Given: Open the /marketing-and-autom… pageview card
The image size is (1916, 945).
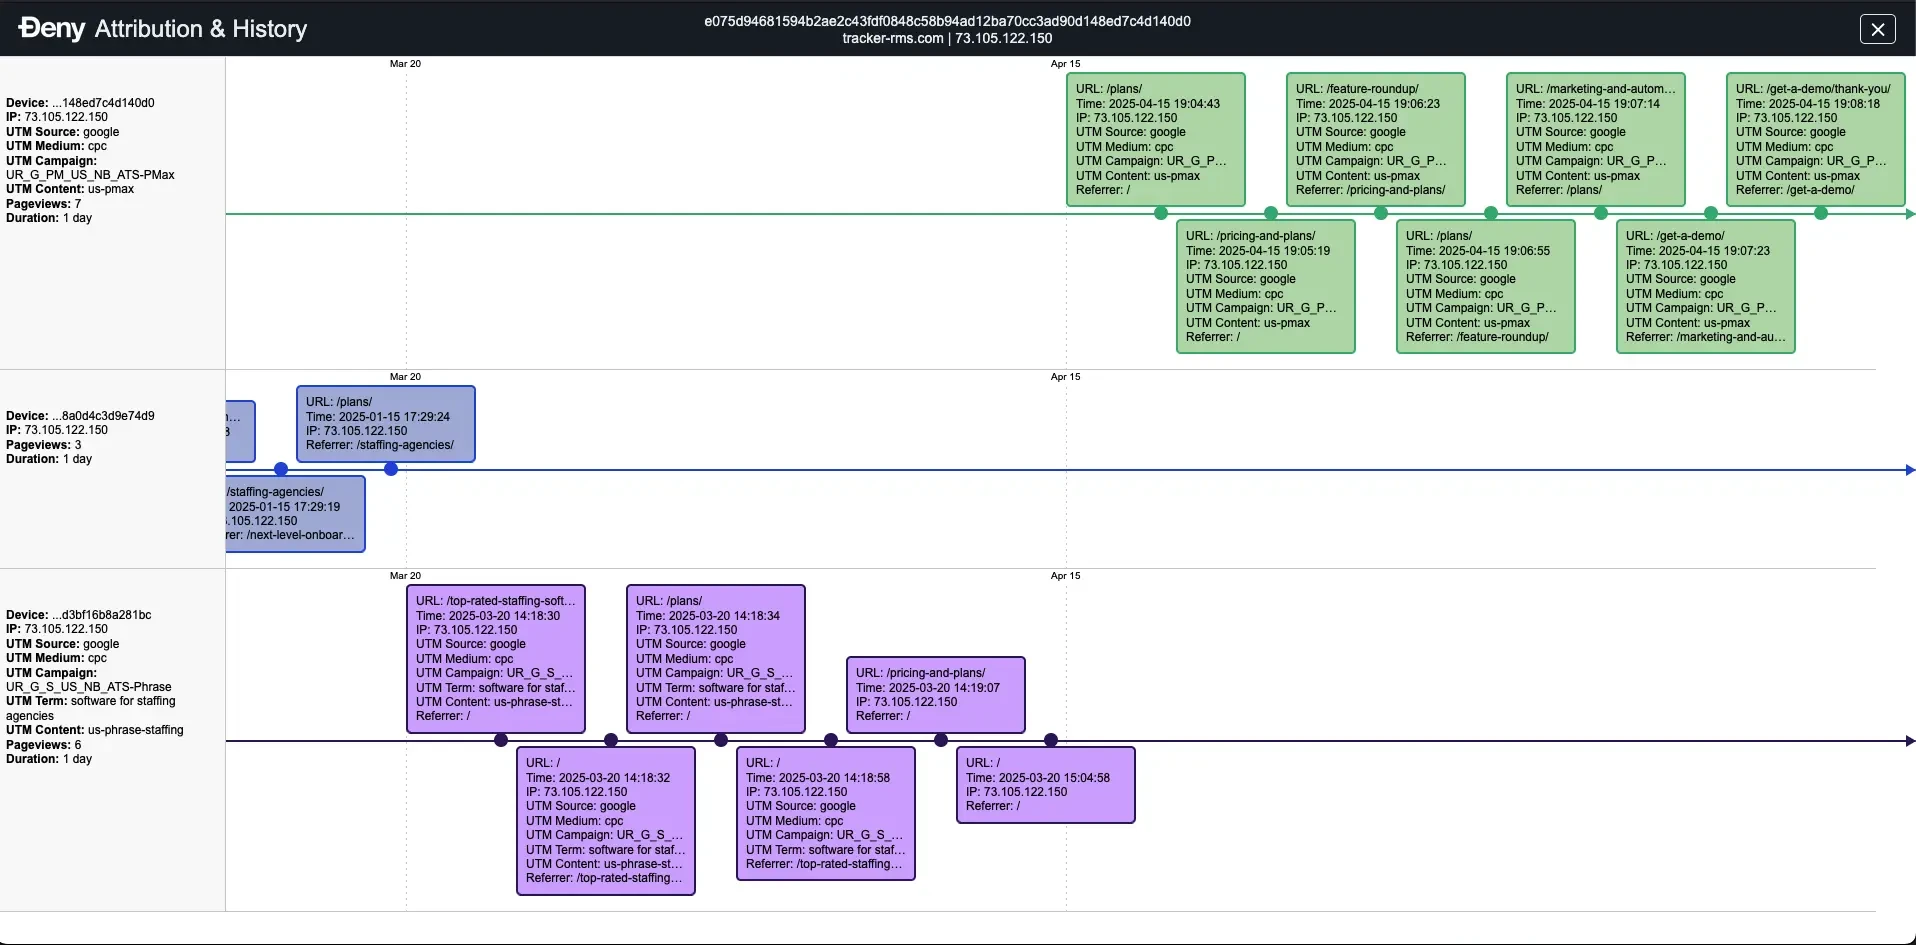Looking at the screenshot, I should point(1596,139).
